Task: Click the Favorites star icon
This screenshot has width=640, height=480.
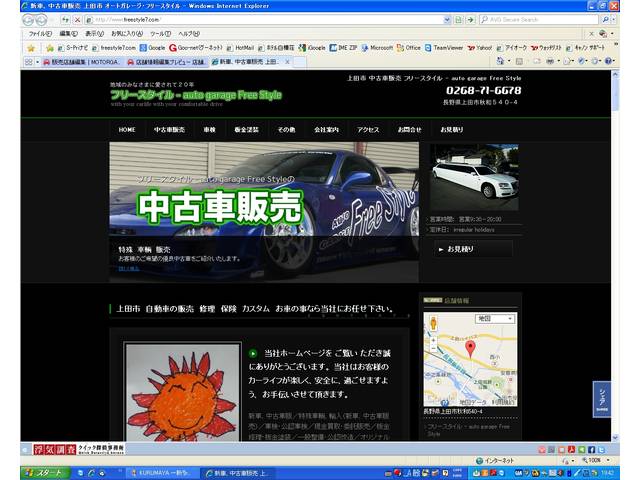Action: pos(31,48)
